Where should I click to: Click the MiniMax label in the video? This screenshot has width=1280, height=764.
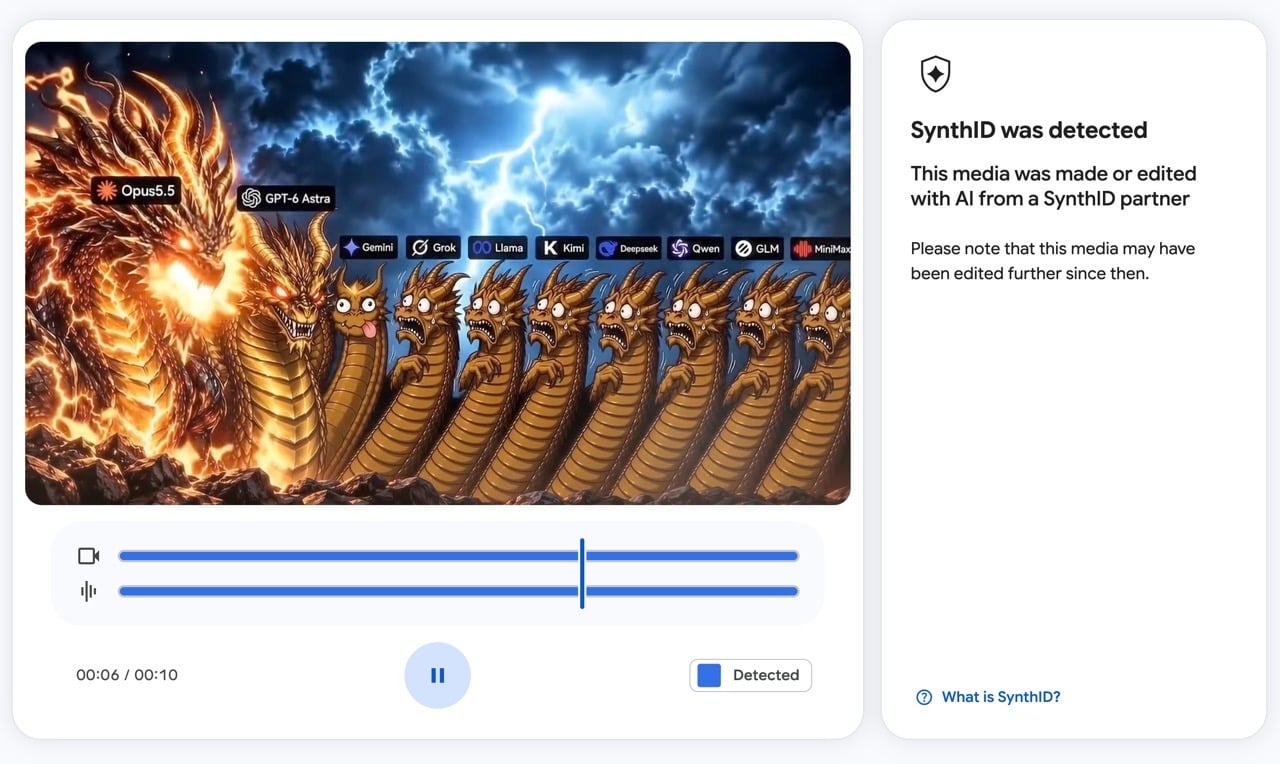(821, 248)
